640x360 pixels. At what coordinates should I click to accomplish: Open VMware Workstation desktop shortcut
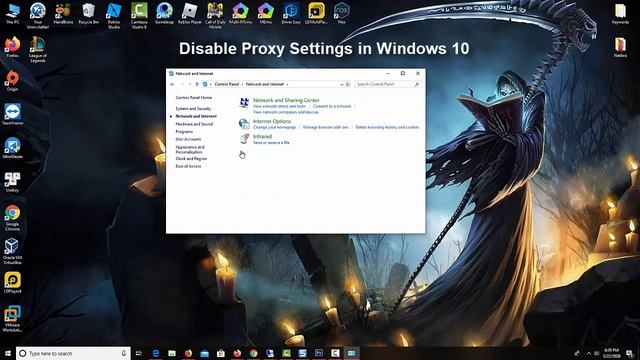tap(13, 318)
